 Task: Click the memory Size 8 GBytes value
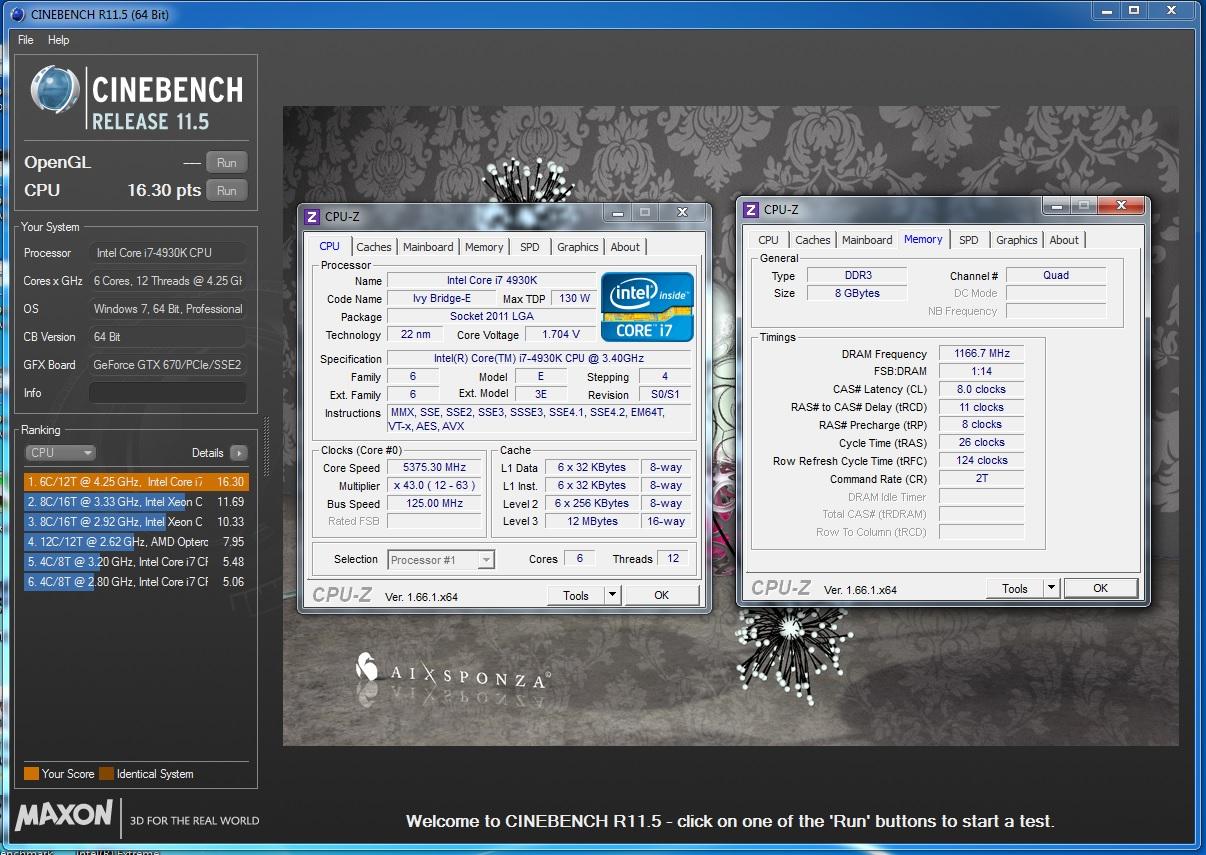pyautogui.click(x=856, y=293)
